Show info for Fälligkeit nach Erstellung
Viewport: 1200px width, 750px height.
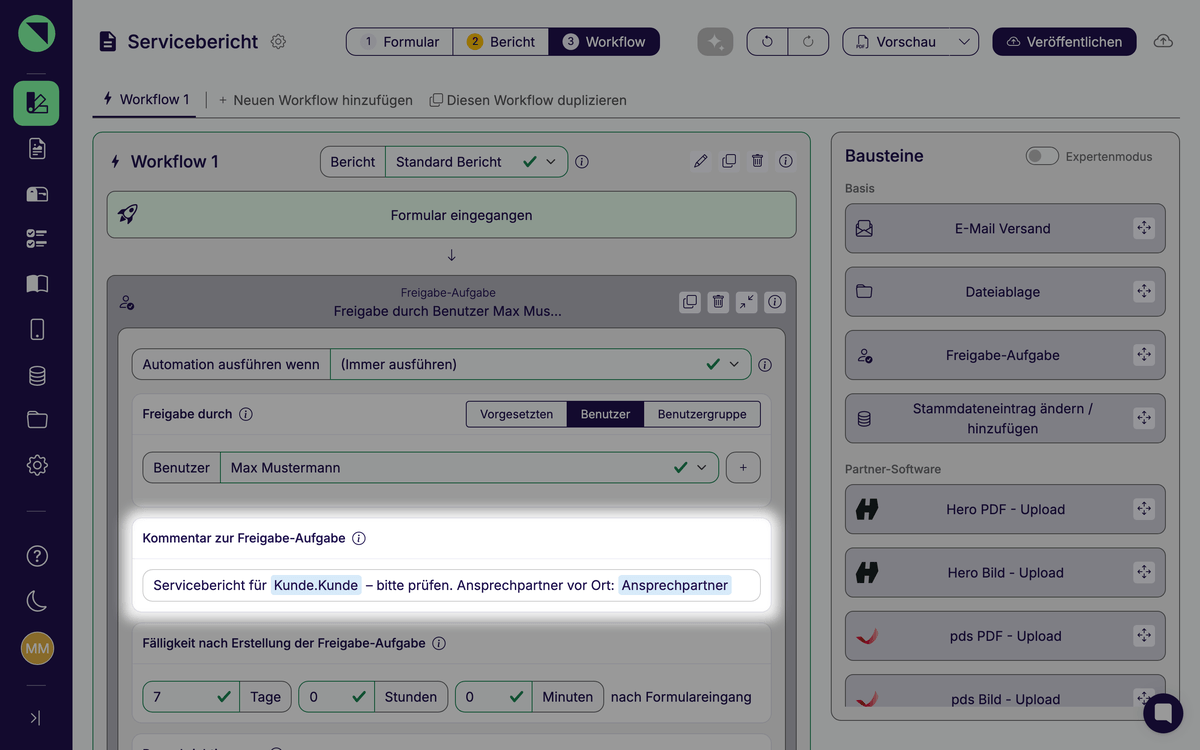[439, 643]
